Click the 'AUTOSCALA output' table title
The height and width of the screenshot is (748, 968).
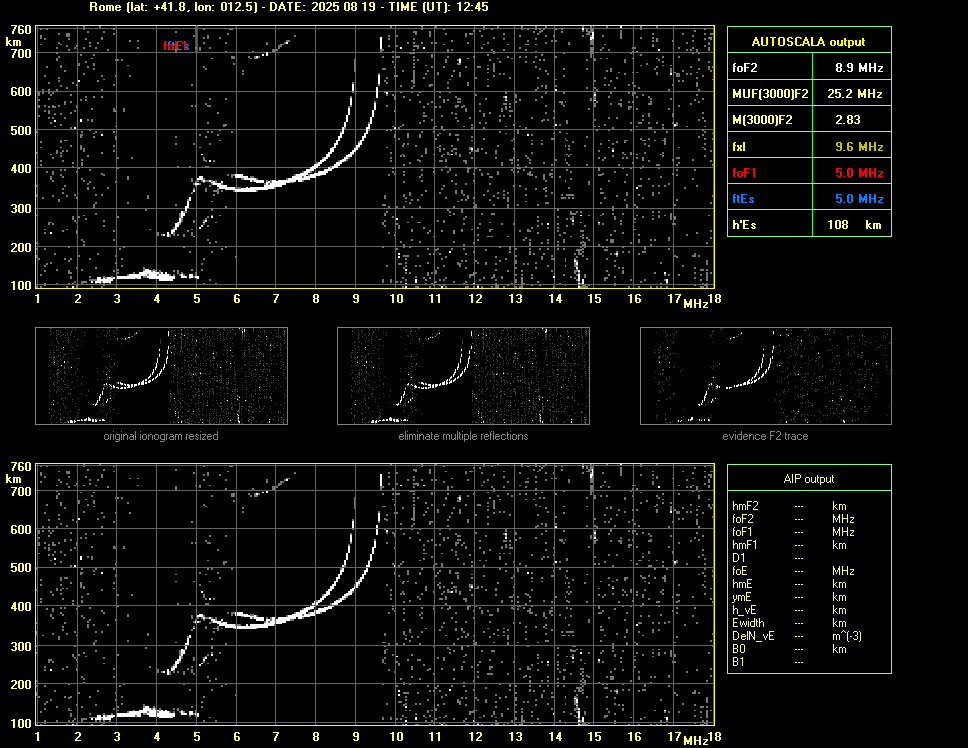808,41
